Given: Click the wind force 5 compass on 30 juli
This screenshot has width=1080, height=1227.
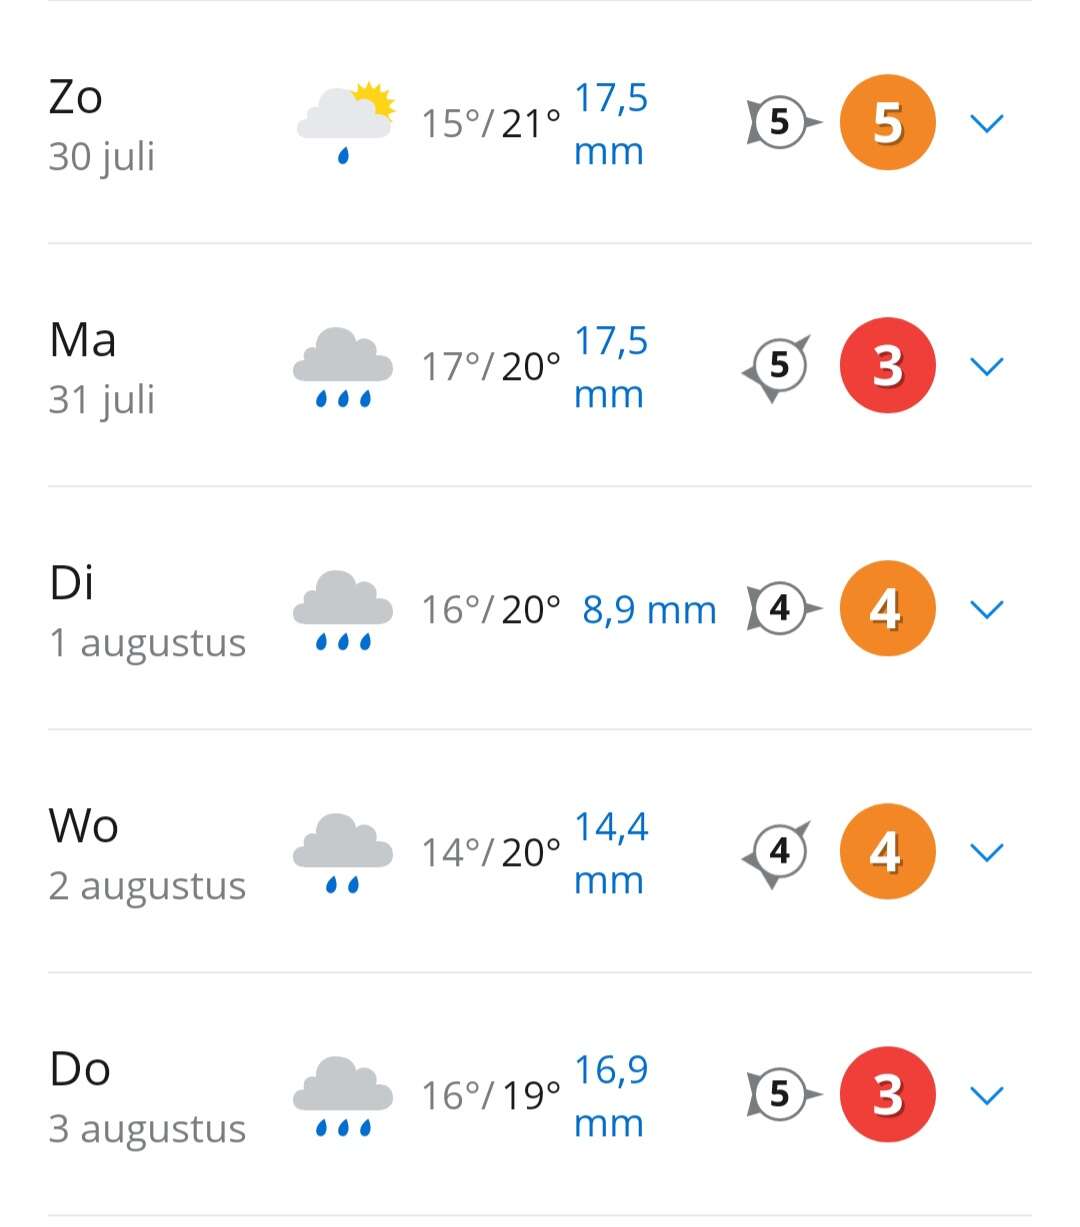Looking at the screenshot, I should click(783, 123).
